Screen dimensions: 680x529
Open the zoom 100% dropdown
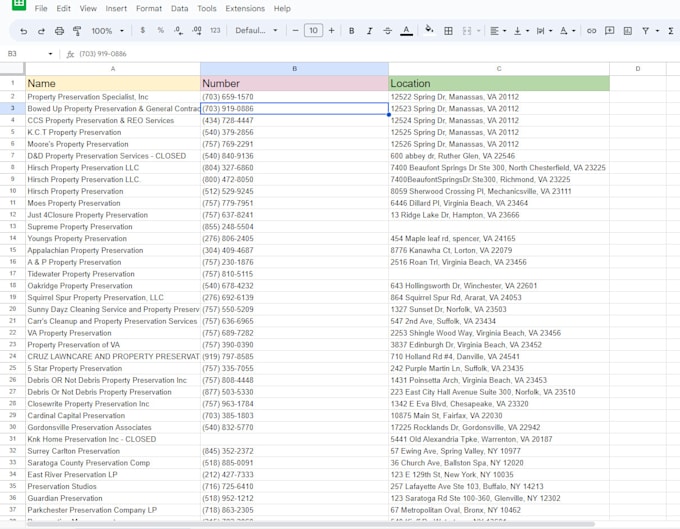click(x=106, y=31)
